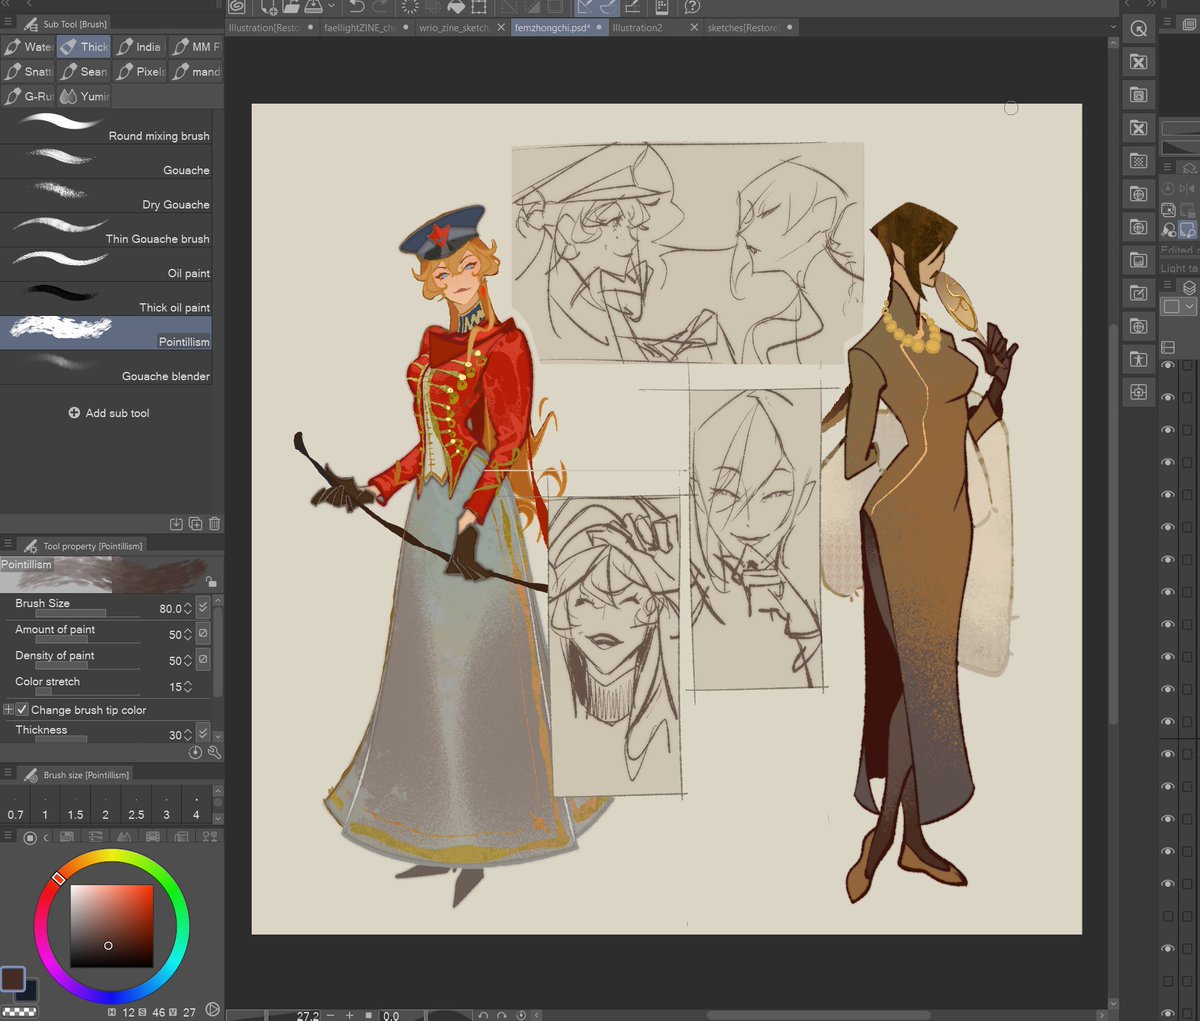
Task: Open the Brush size panel menu
Action: tap(8, 773)
